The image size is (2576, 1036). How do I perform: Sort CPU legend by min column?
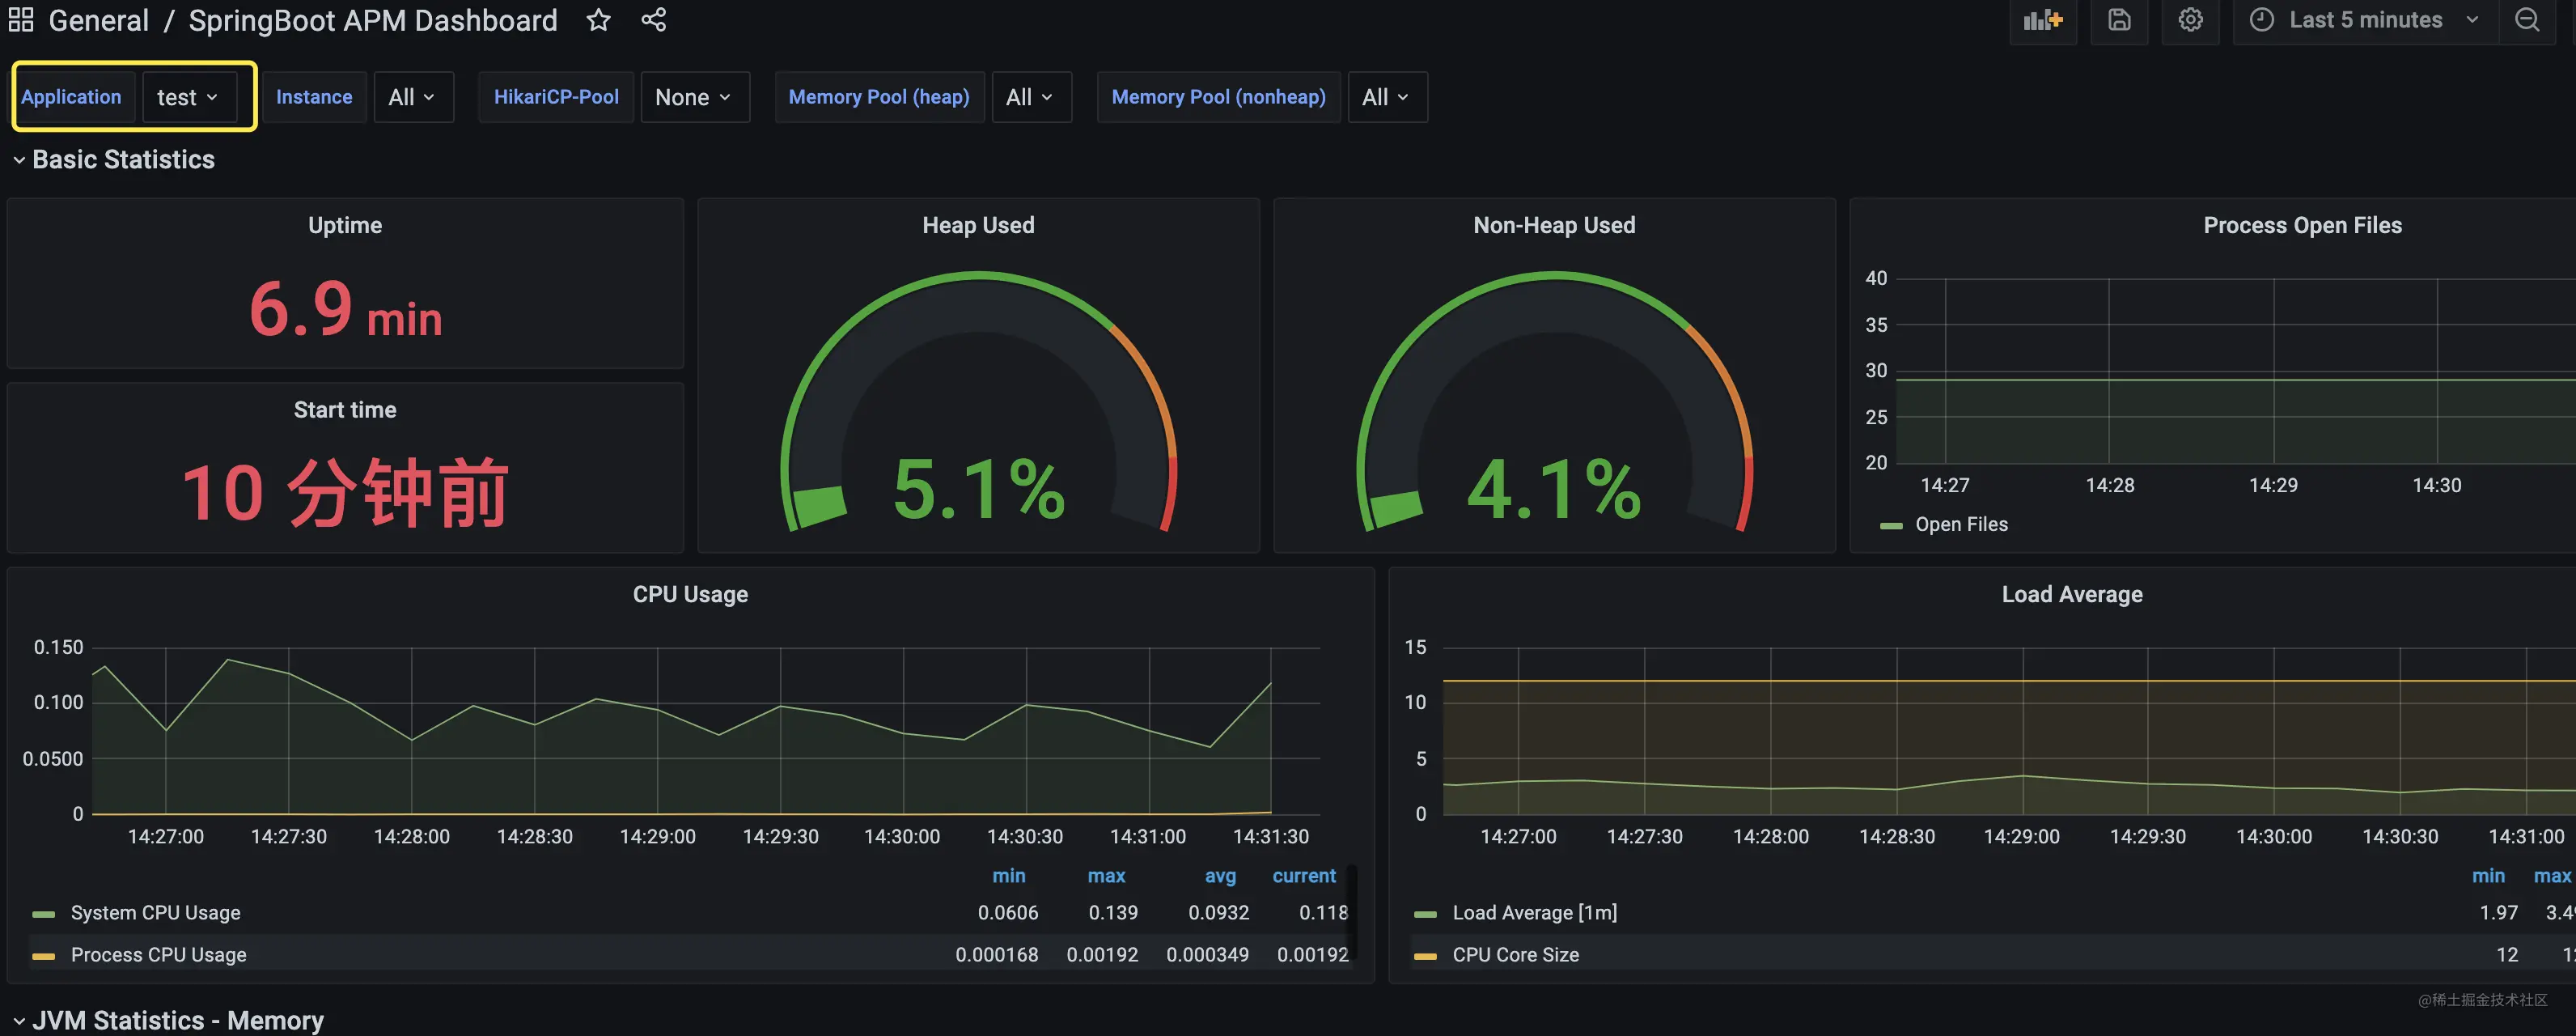click(x=1008, y=876)
